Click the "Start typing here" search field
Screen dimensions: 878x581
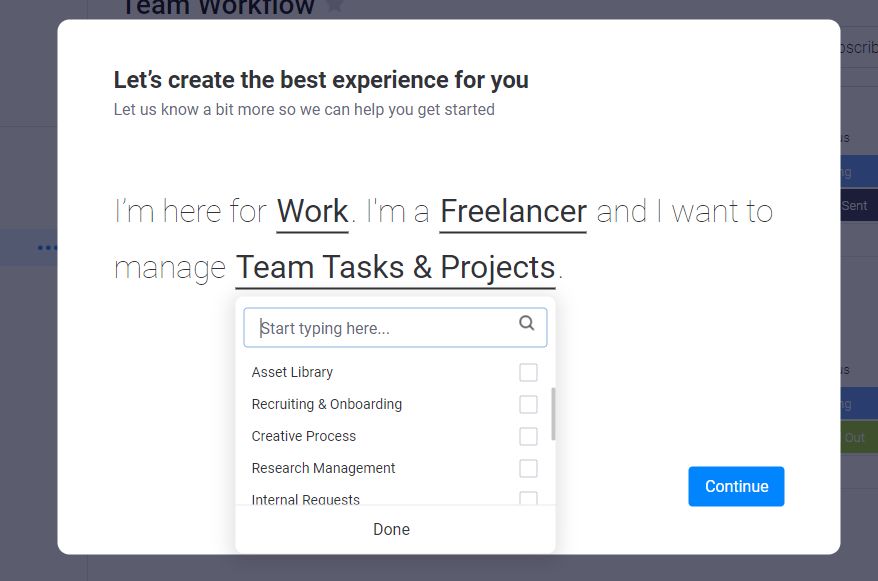click(380, 326)
